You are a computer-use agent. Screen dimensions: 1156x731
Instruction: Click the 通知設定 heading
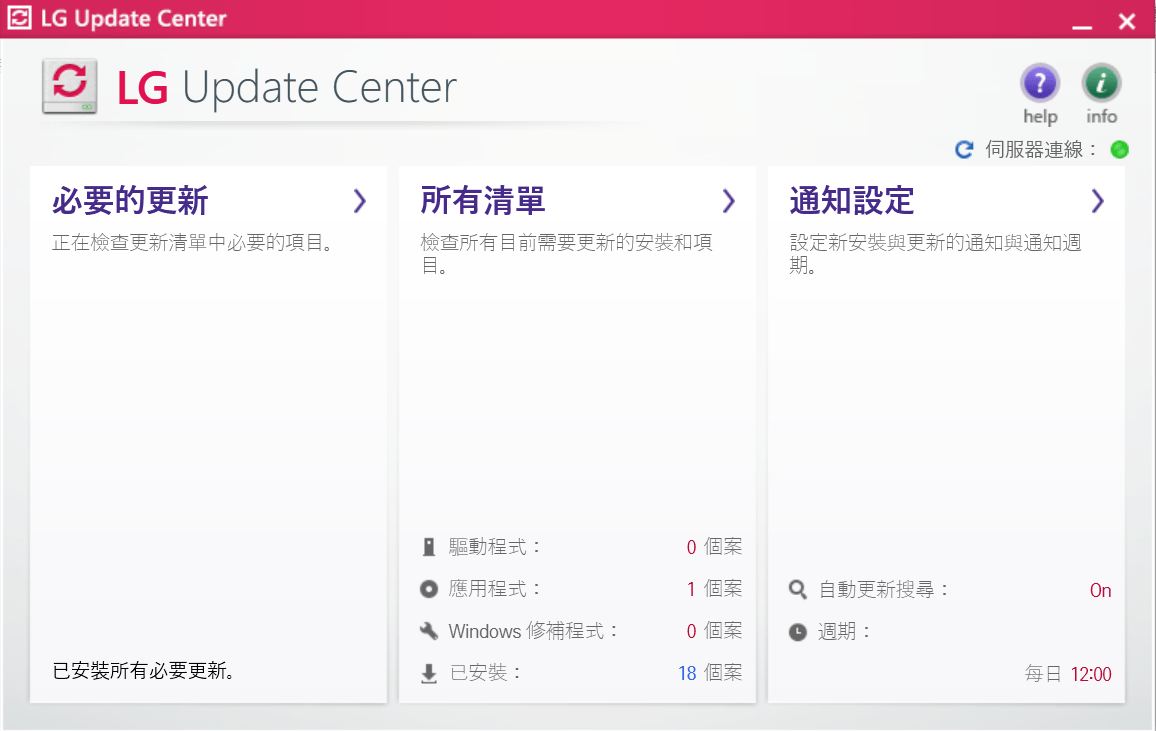click(852, 201)
